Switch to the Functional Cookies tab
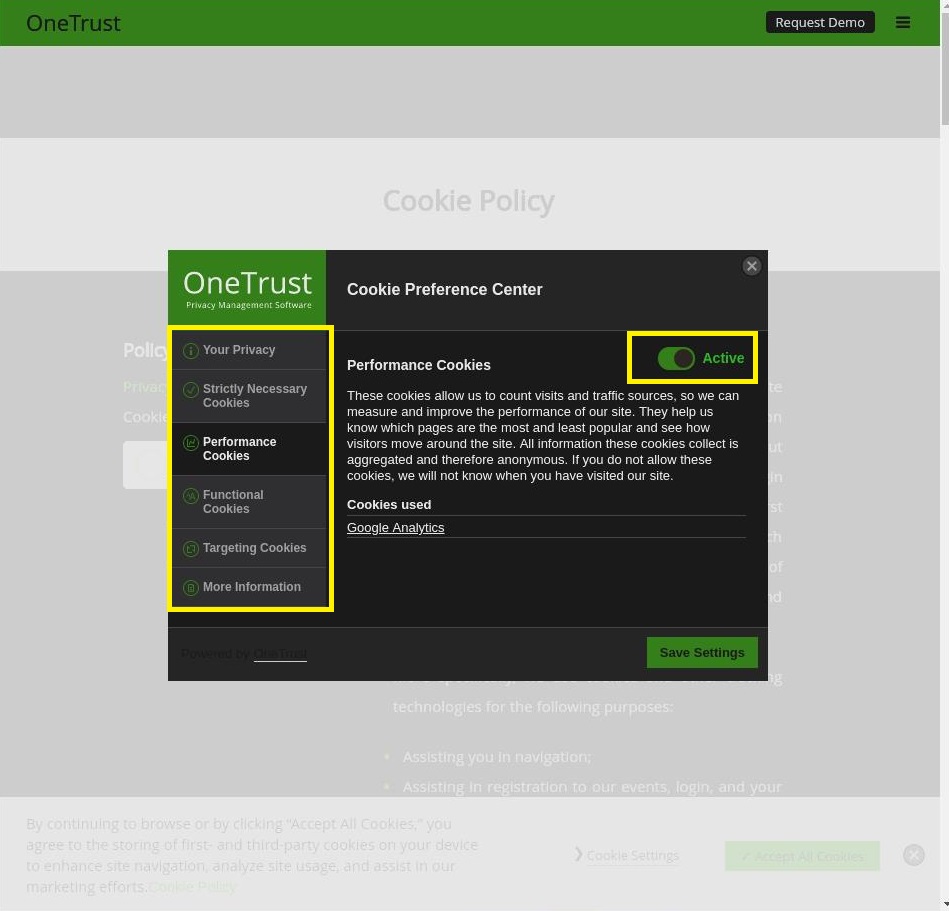This screenshot has width=949, height=911. 249,502
